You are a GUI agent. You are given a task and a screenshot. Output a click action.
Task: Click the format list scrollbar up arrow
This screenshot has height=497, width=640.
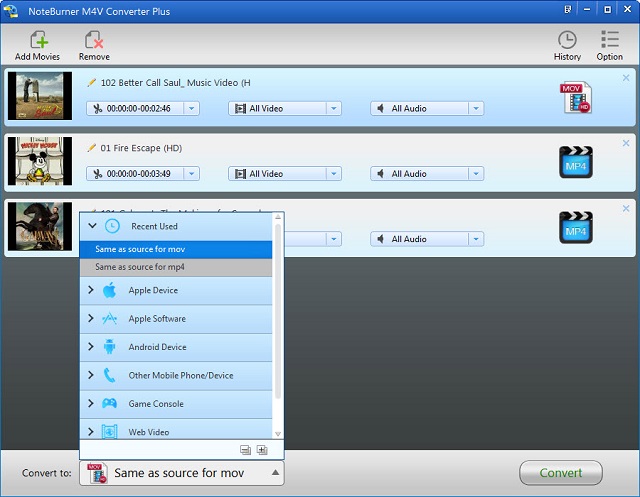pyautogui.click(x=278, y=217)
